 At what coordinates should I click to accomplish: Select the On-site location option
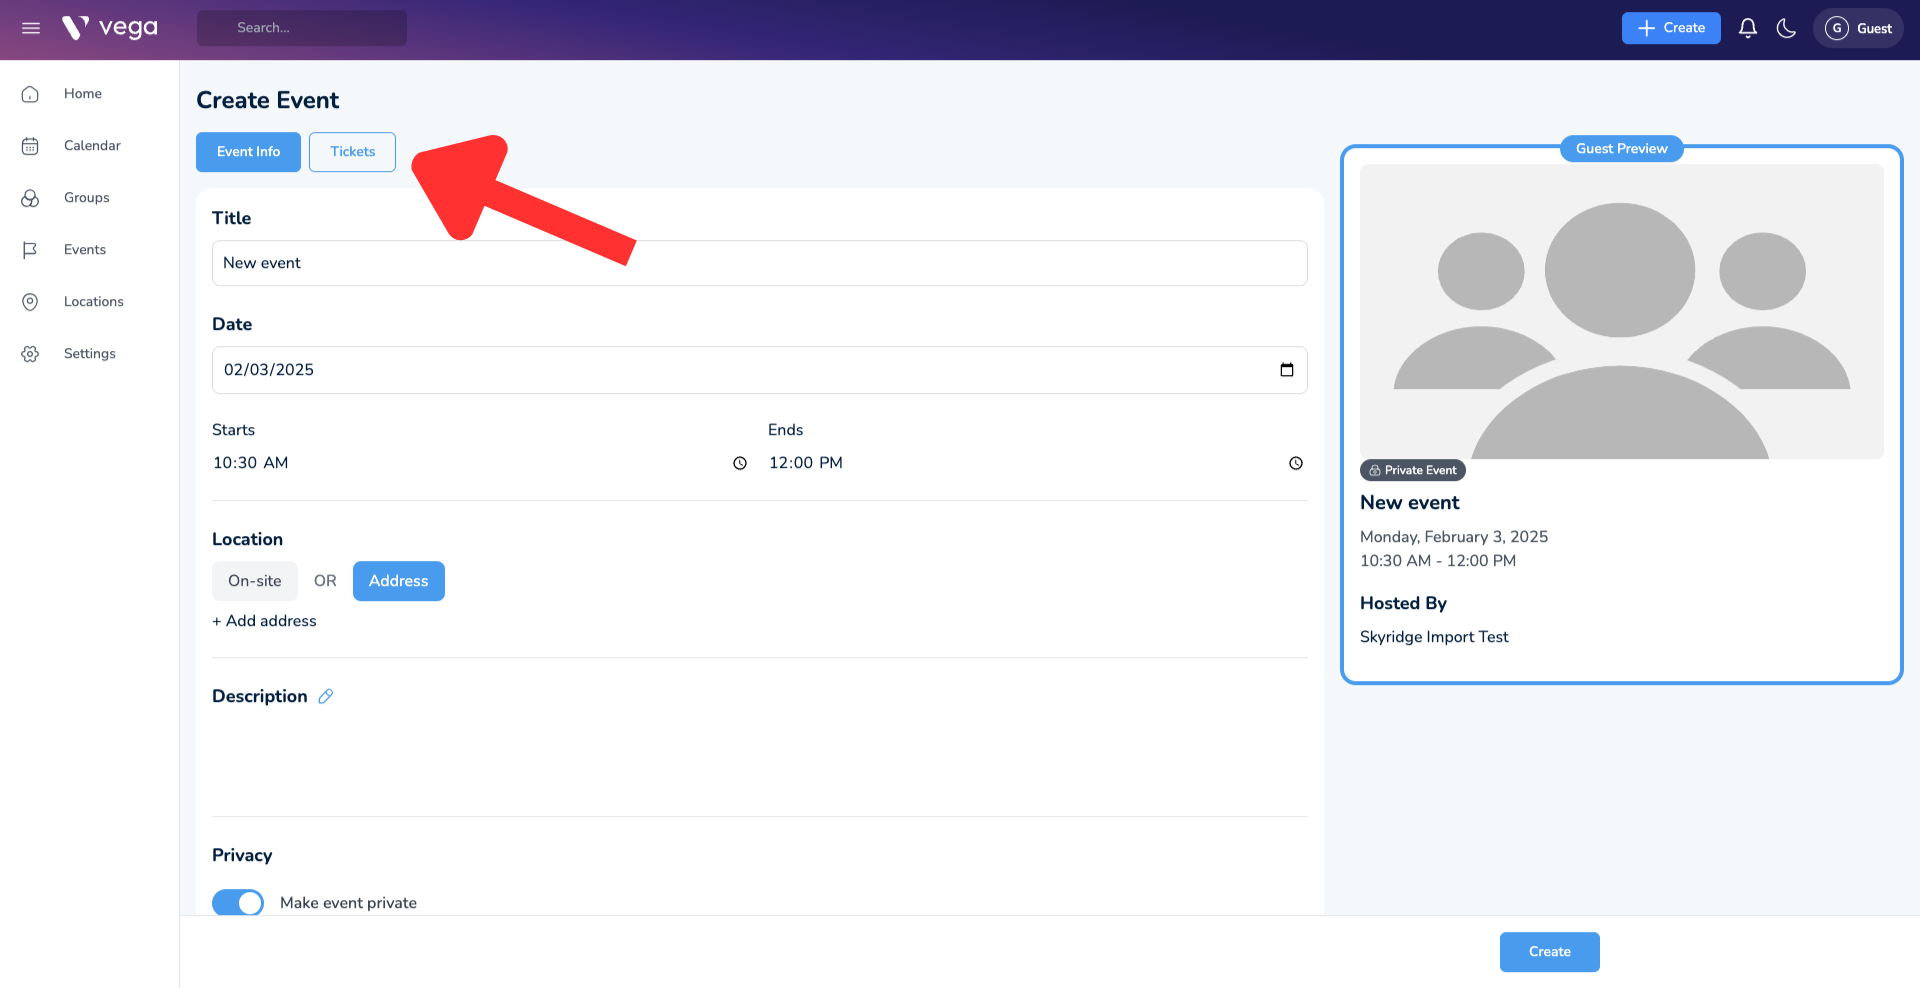[255, 581]
